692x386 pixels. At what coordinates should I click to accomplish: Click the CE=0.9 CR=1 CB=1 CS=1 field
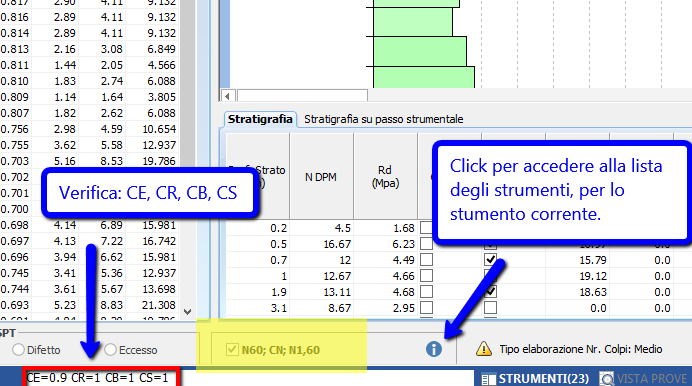(x=102, y=378)
